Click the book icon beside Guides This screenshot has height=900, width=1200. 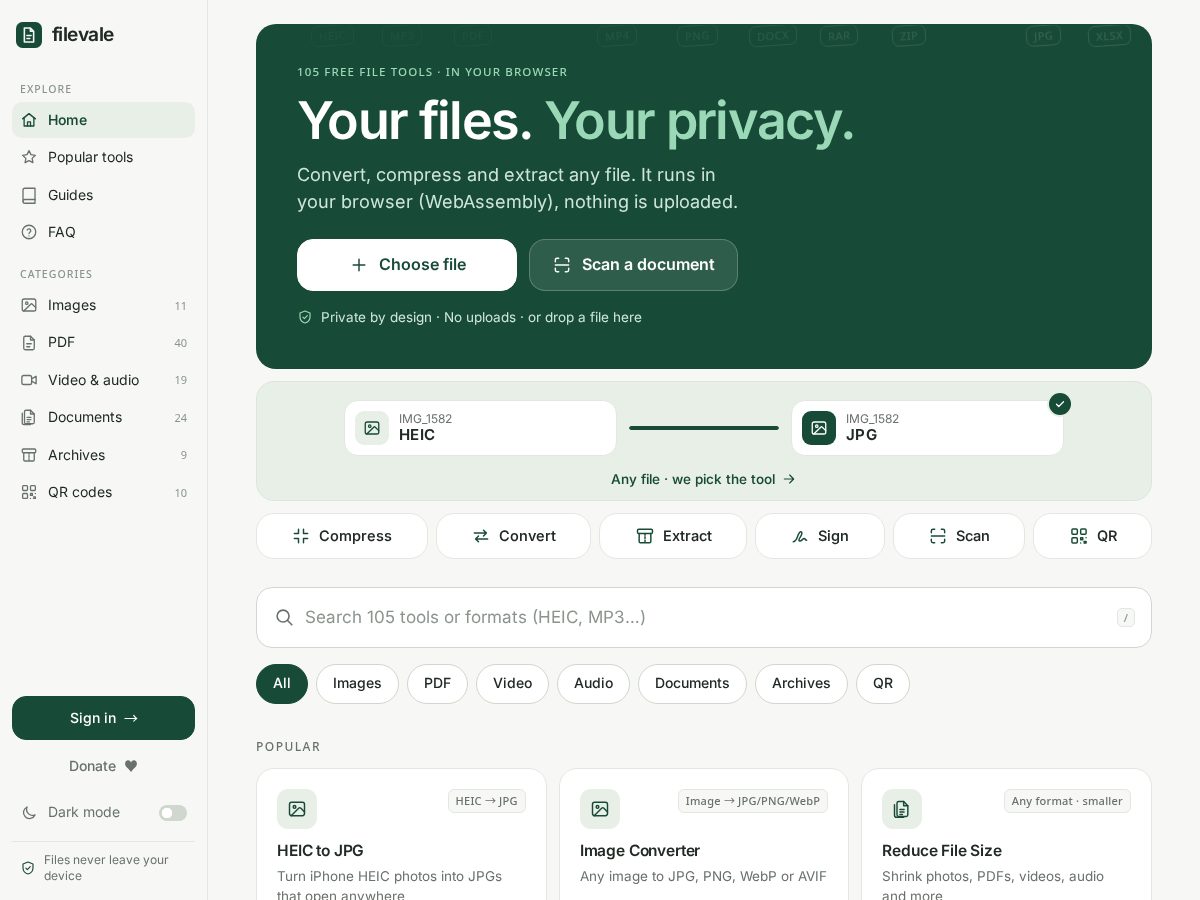[x=29, y=195]
